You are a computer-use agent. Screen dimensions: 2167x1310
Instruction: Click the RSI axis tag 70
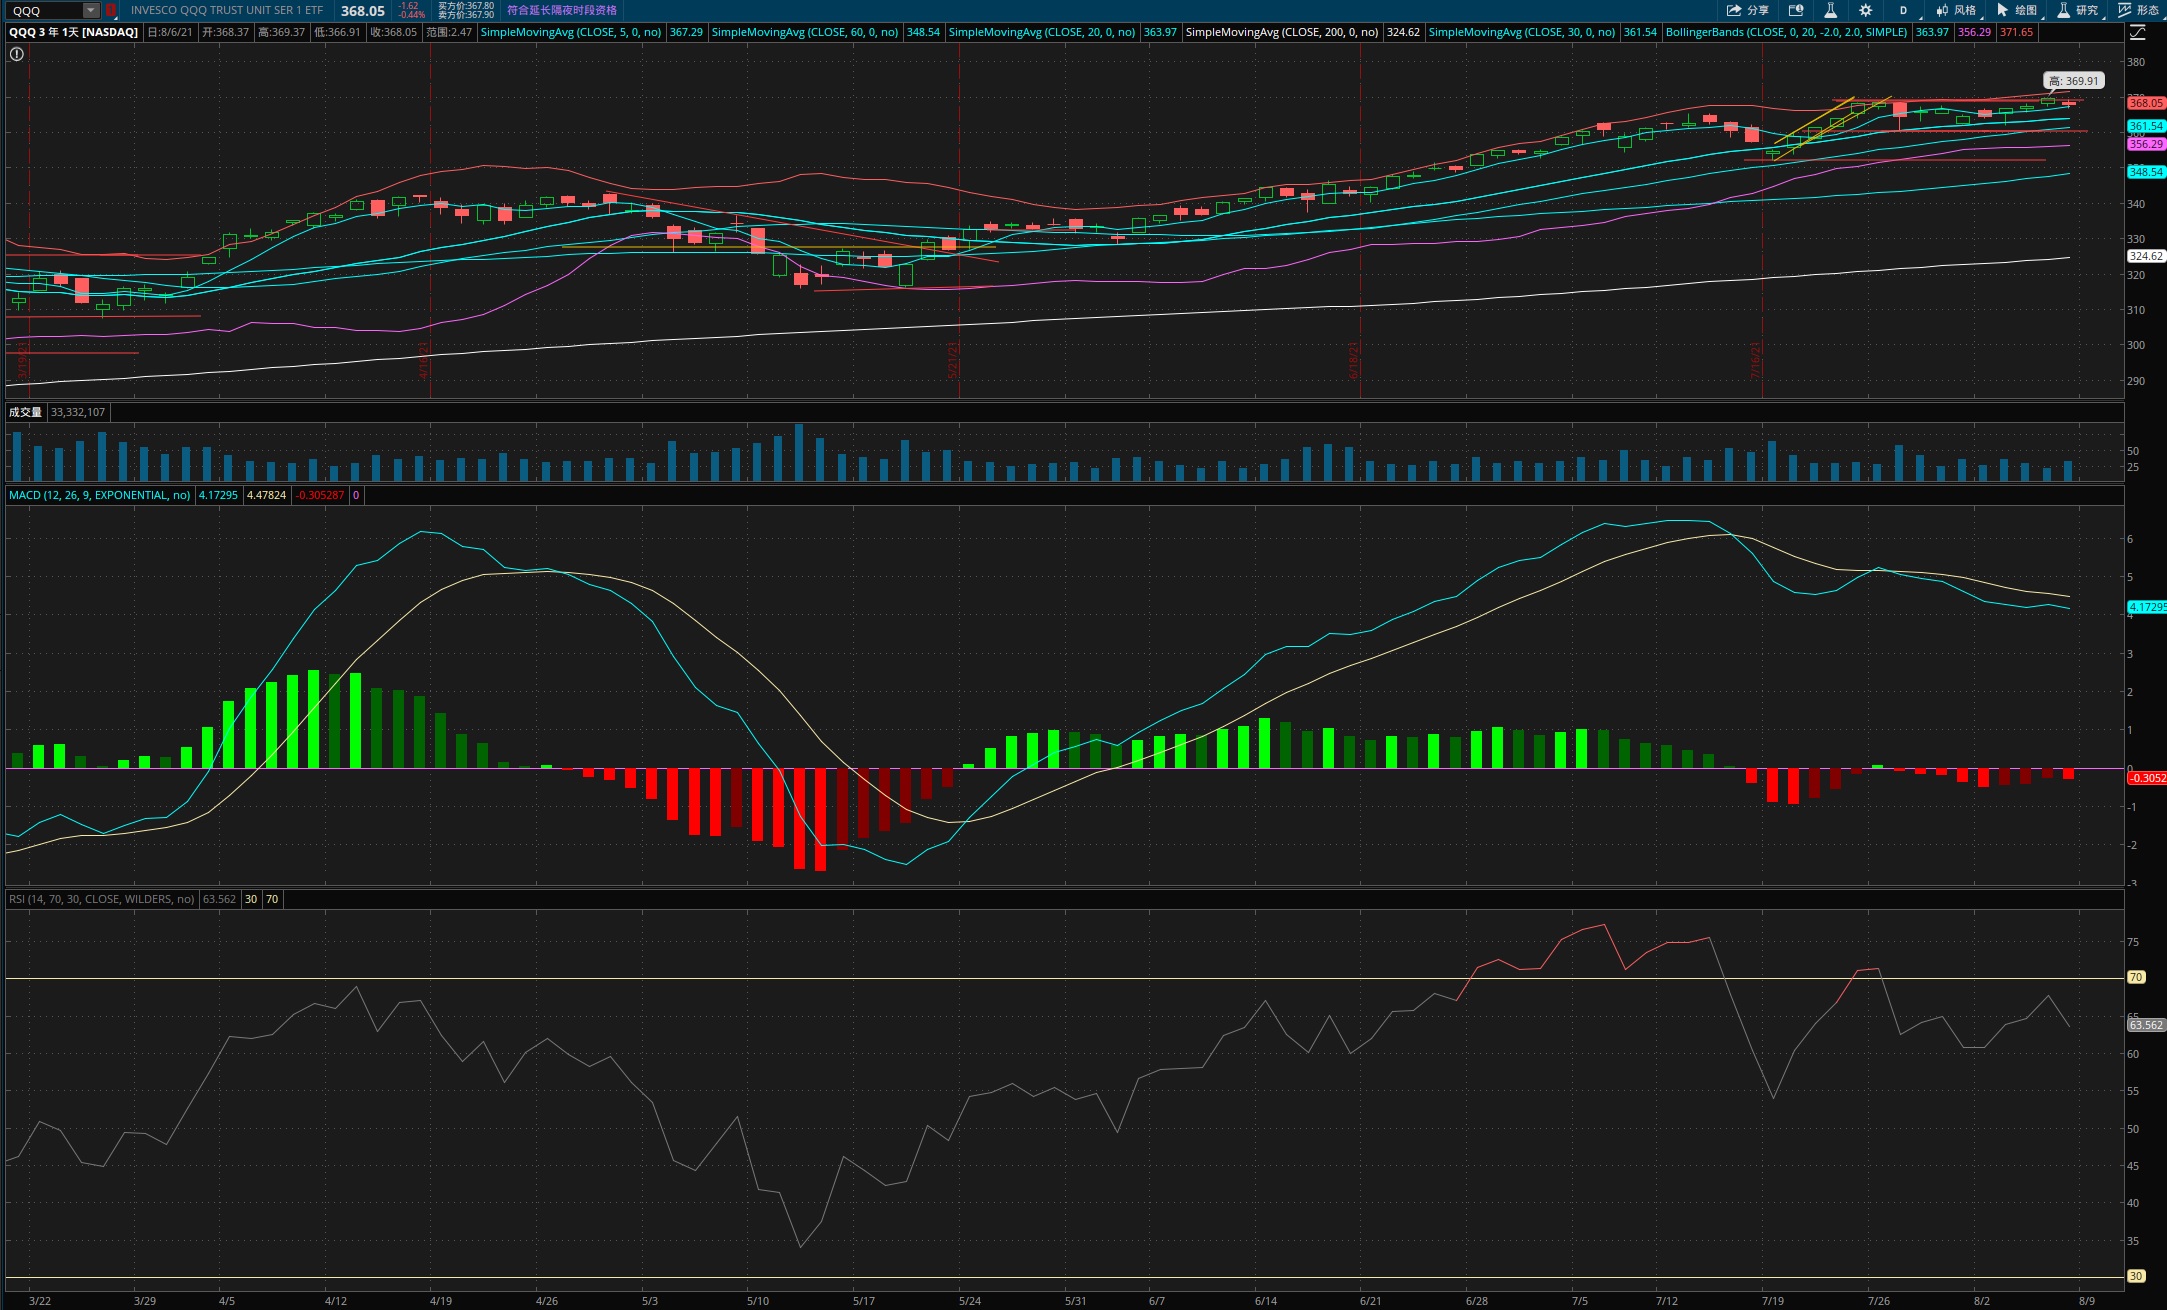coord(2136,977)
